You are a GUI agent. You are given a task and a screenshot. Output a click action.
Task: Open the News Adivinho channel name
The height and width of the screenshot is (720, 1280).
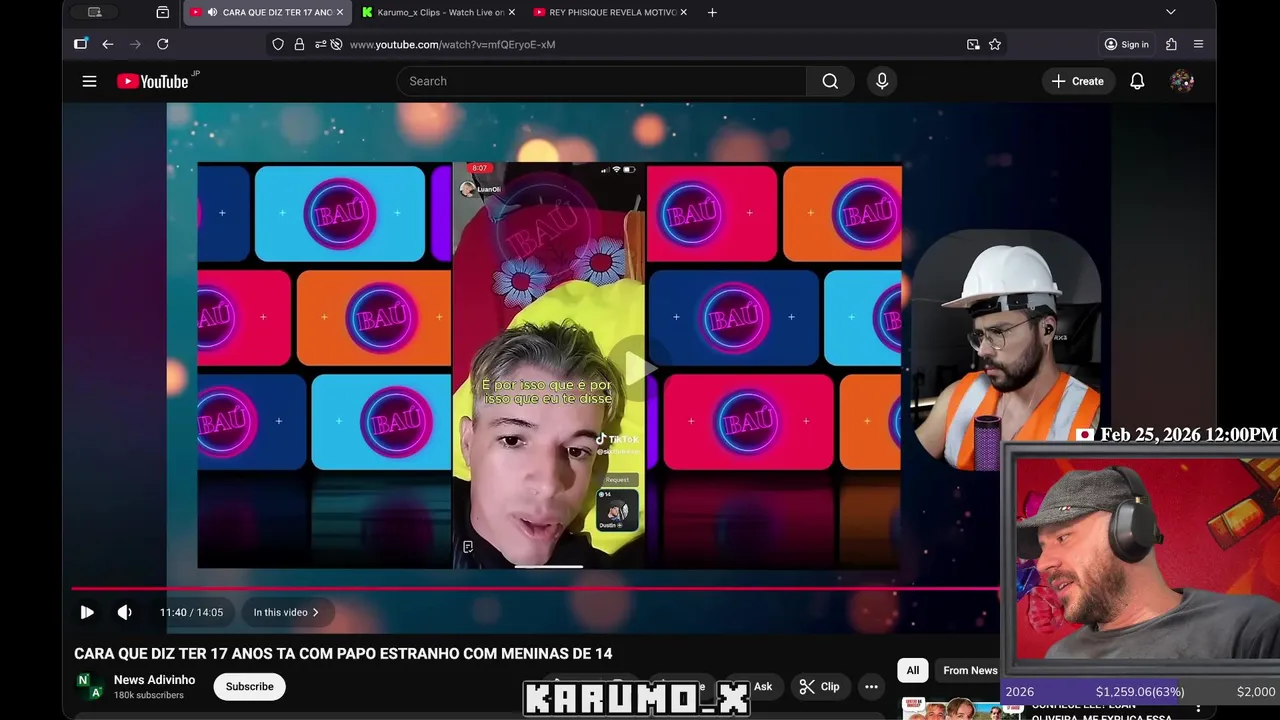[x=154, y=680]
